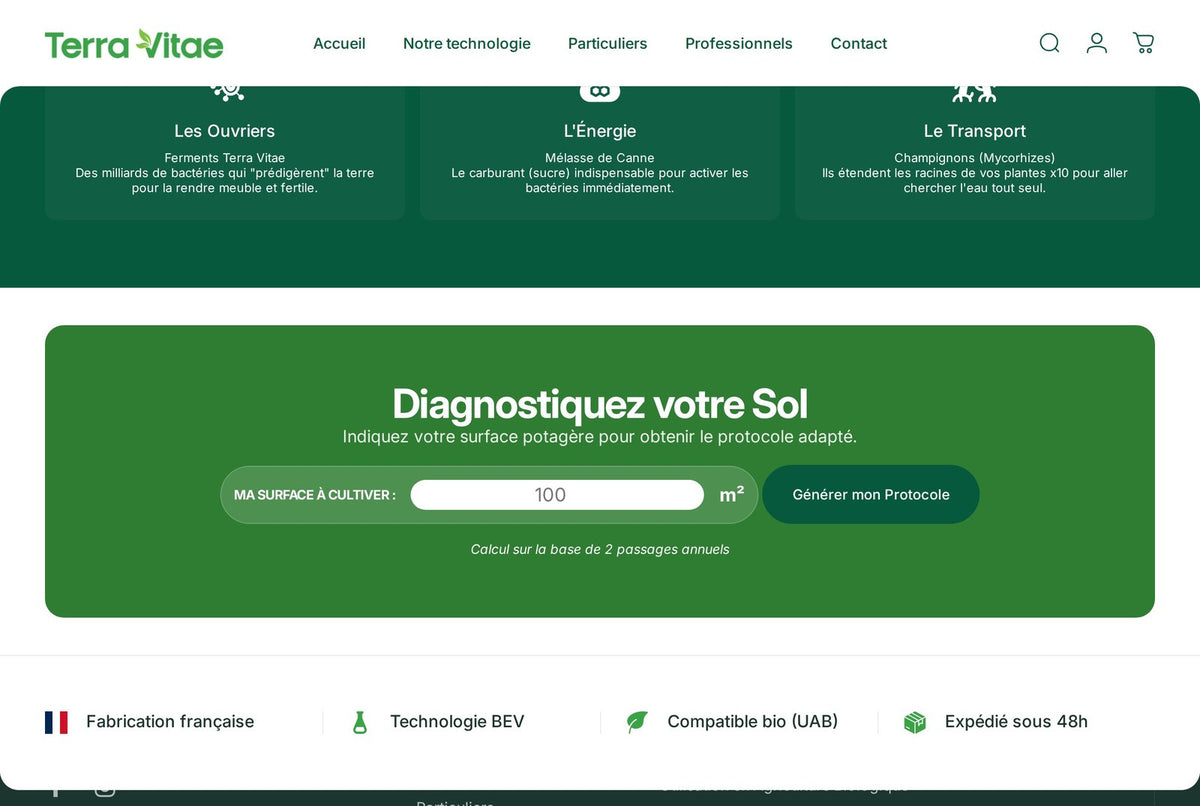Click the 'Mélasse de Canne' text
1200x806 pixels.
(x=600, y=158)
